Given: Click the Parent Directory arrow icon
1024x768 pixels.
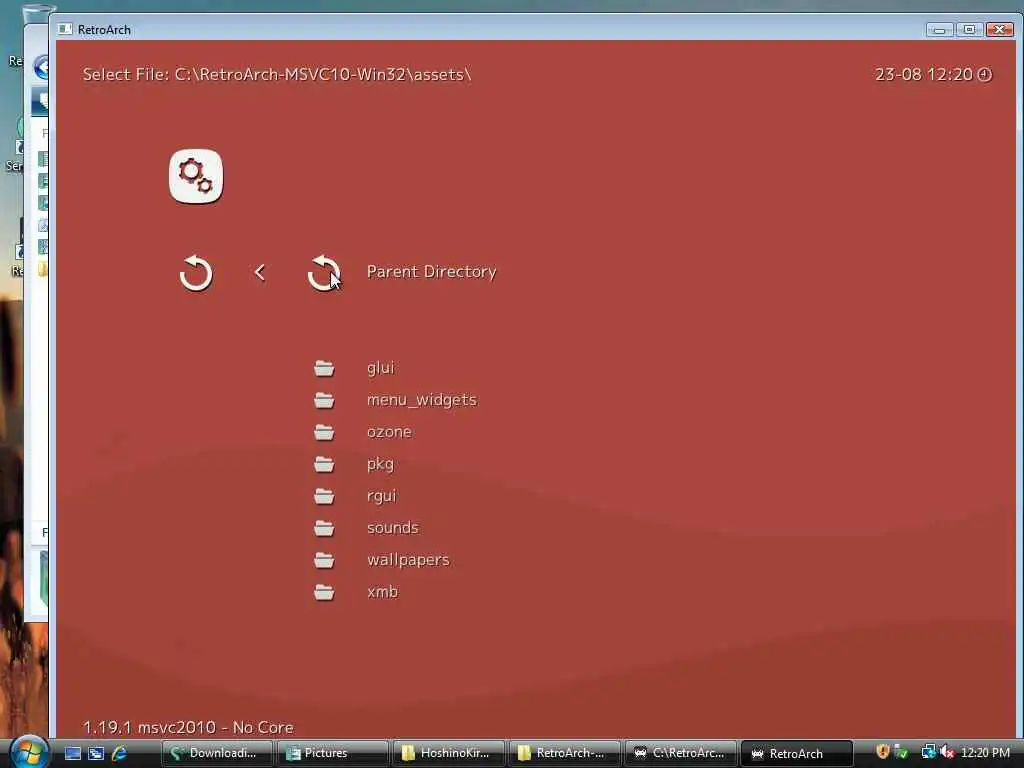Looking at the screenshot, I should (x=324, y=272).
